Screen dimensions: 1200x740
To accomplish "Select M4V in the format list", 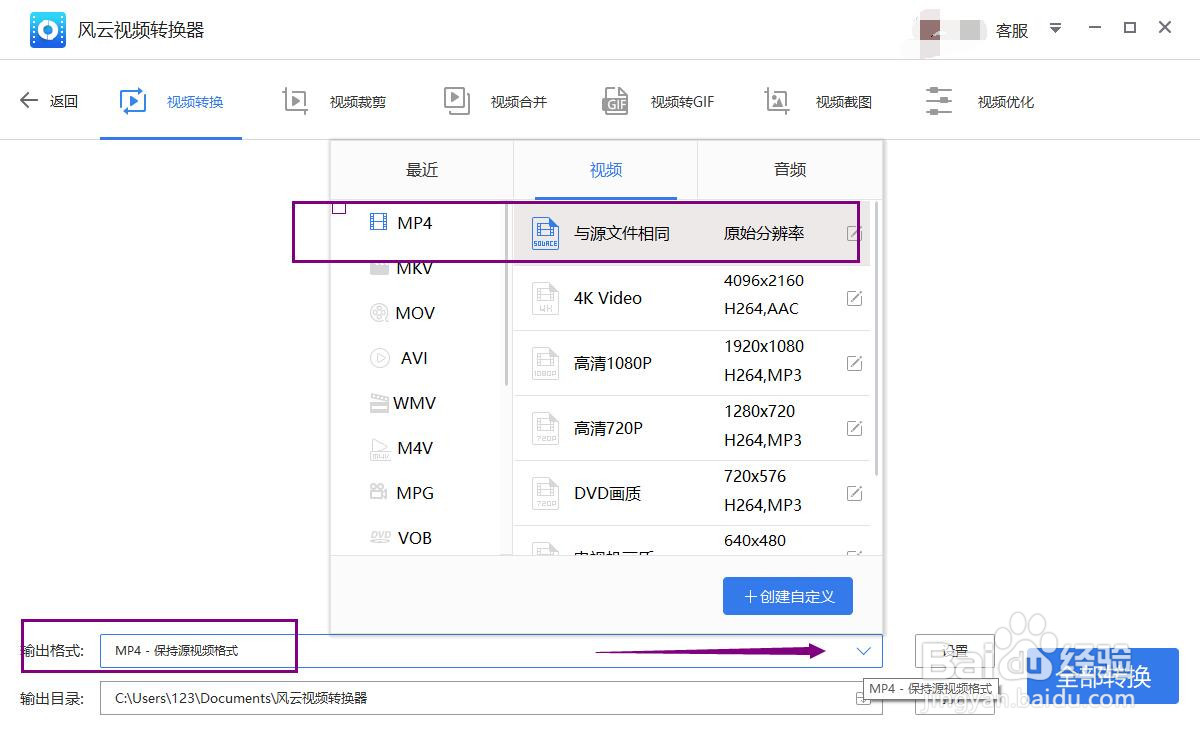I will tap(415, 448).
